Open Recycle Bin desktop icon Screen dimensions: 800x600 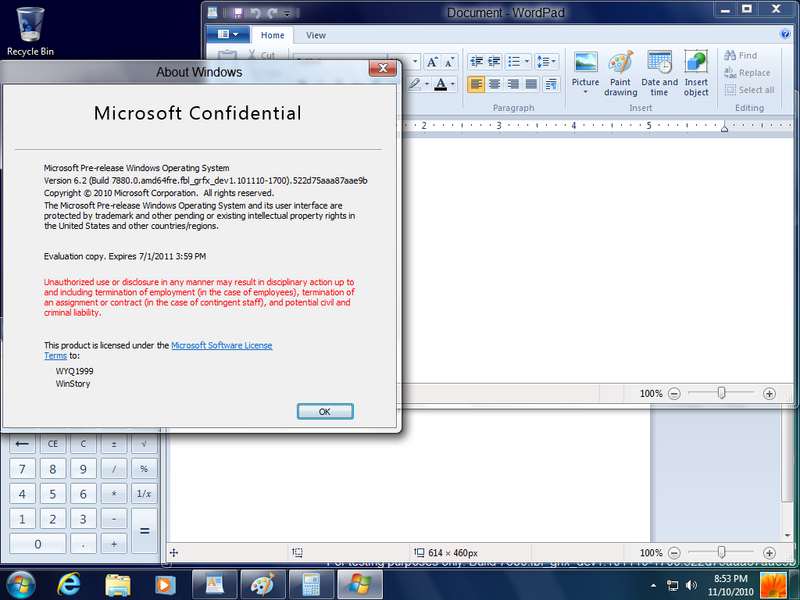pos(30,32)
